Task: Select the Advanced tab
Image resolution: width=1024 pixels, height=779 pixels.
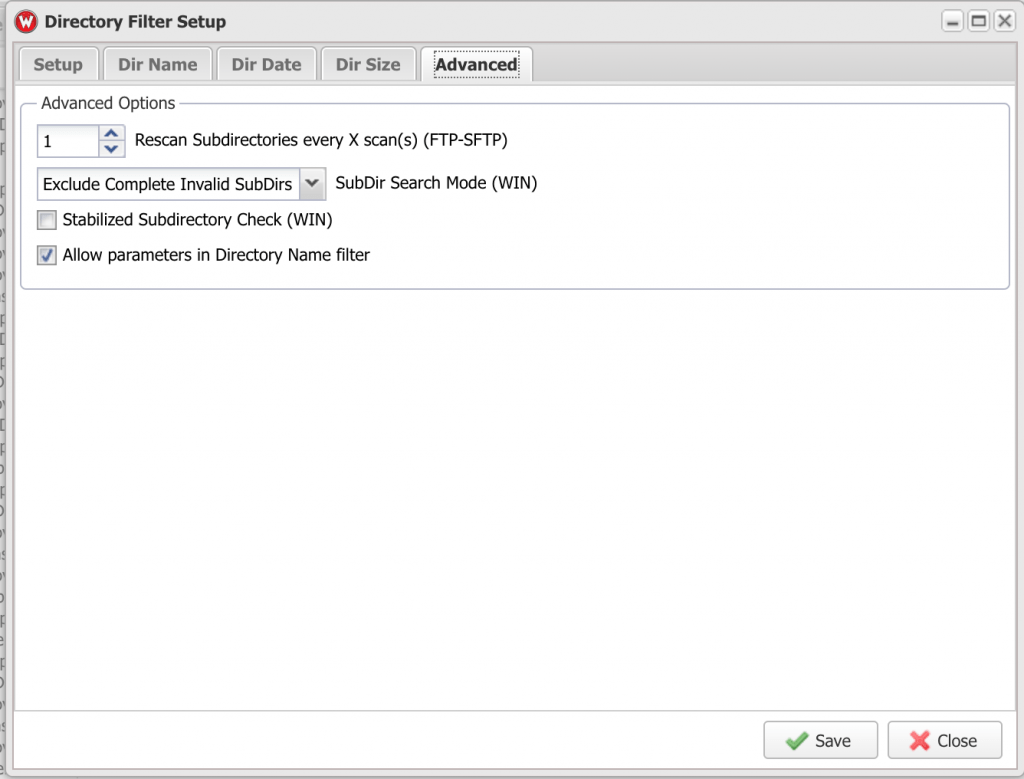Action: (476, 63)
